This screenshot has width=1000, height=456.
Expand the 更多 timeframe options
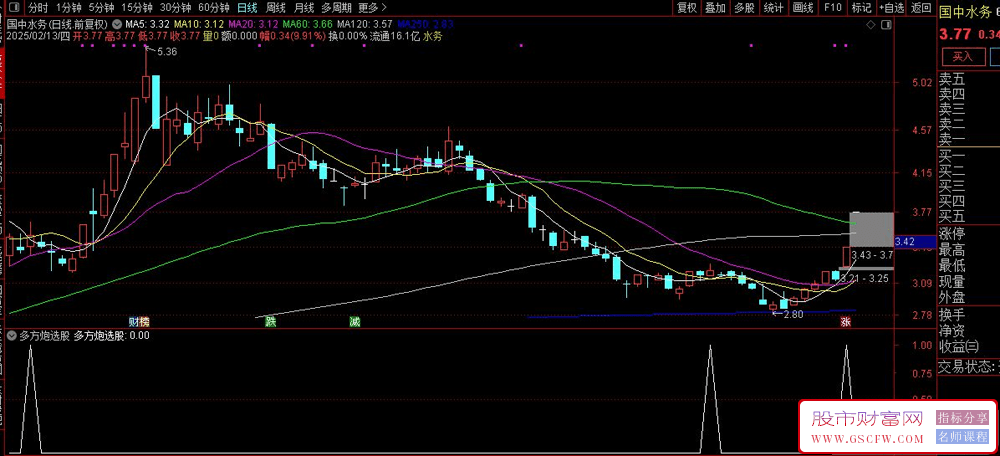point(372,8)
